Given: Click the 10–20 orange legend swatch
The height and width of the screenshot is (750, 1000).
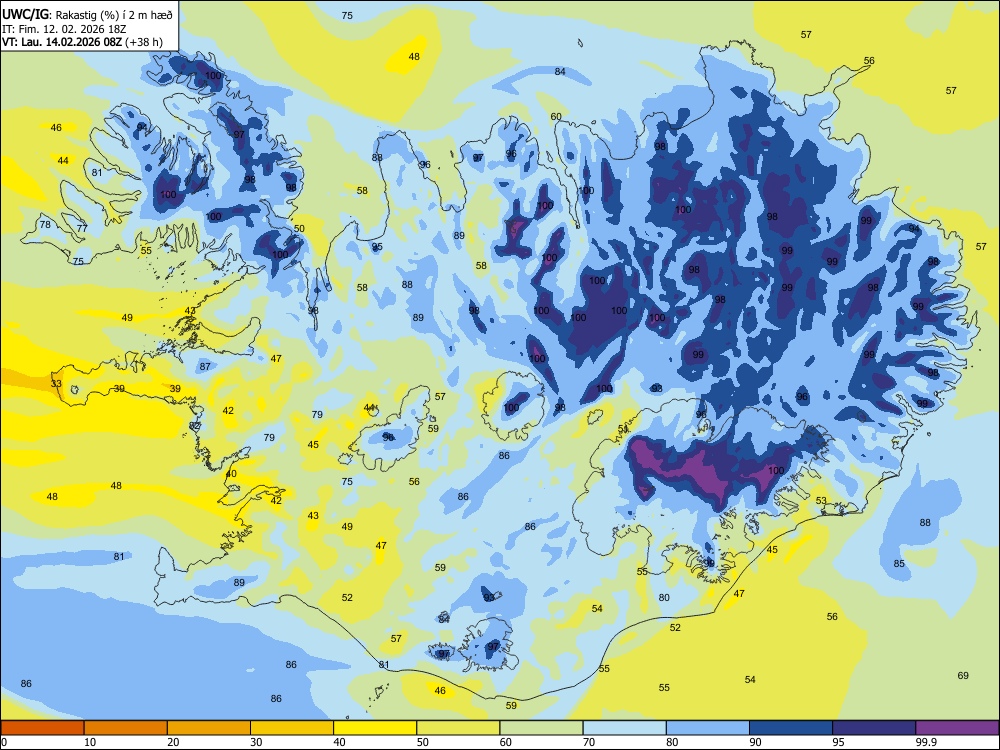Looking at the screenshot, I should (x=126, y=728).
